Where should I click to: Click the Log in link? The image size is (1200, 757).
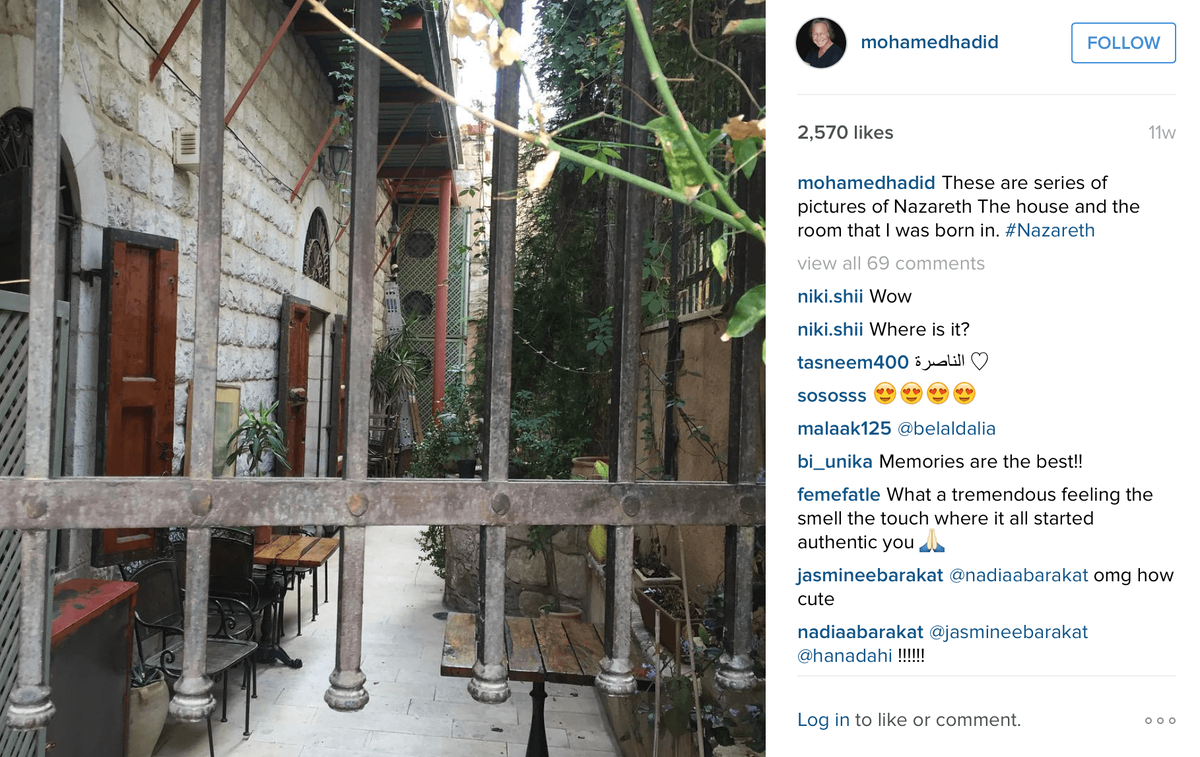(823, 720)
